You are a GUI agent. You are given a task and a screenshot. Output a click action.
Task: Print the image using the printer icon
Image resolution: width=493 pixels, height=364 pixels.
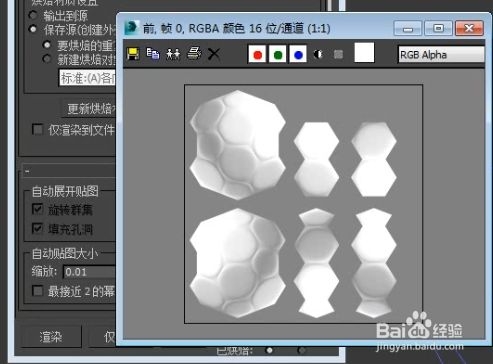tap(194, 53)
